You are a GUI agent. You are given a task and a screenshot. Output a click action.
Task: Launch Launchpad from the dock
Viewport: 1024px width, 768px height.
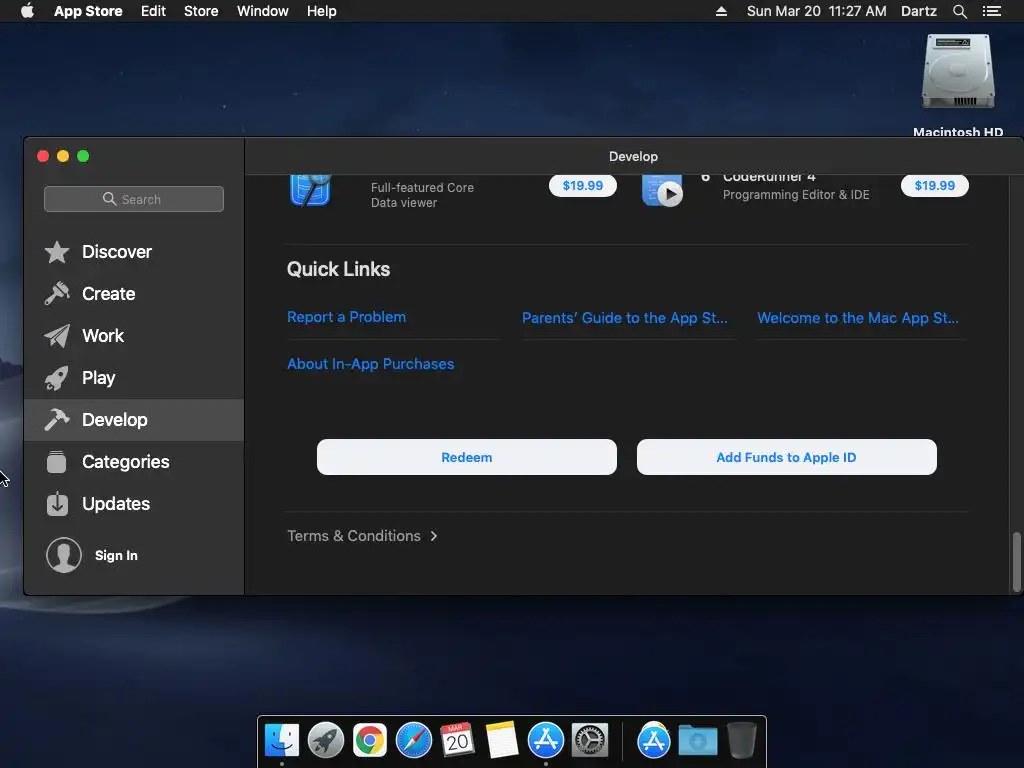pyautogui.click(x=326, y=741)
